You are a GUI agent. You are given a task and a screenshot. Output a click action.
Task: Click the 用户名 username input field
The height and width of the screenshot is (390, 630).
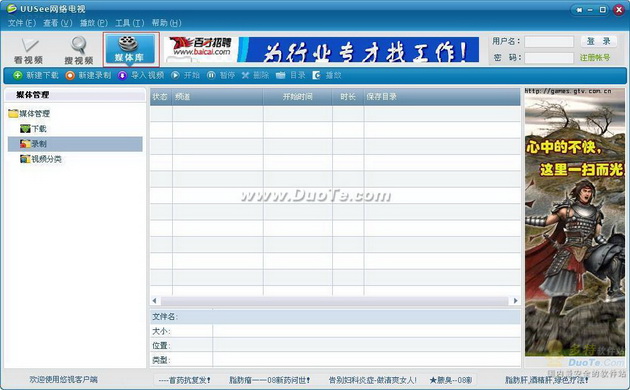[x=549, y=41]
